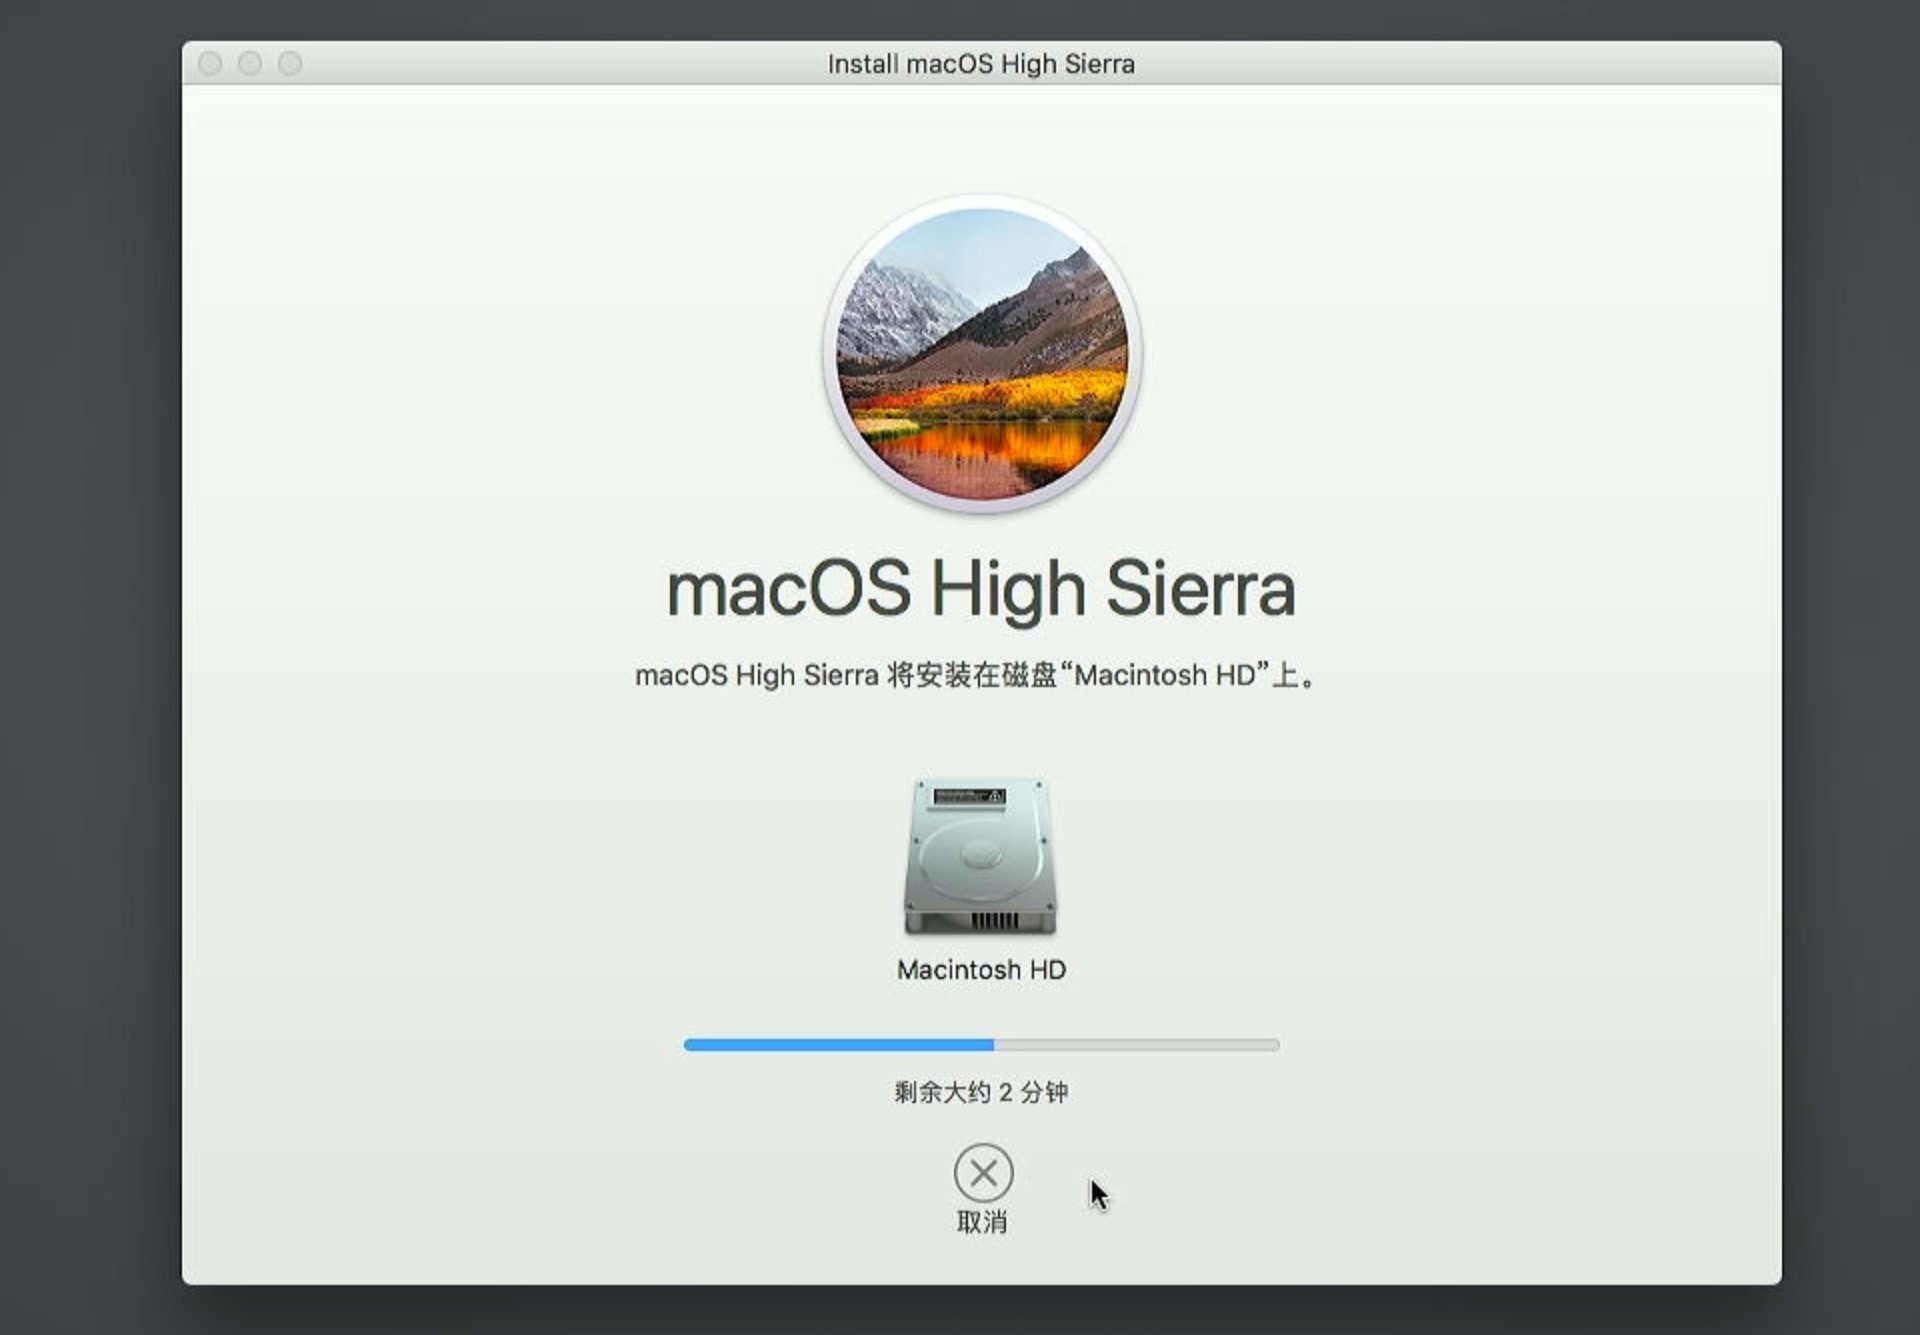Click the Macintosh HD installation destination sentence
The height and width of the screenshot is (1335, 1920).
click(975, 674)
